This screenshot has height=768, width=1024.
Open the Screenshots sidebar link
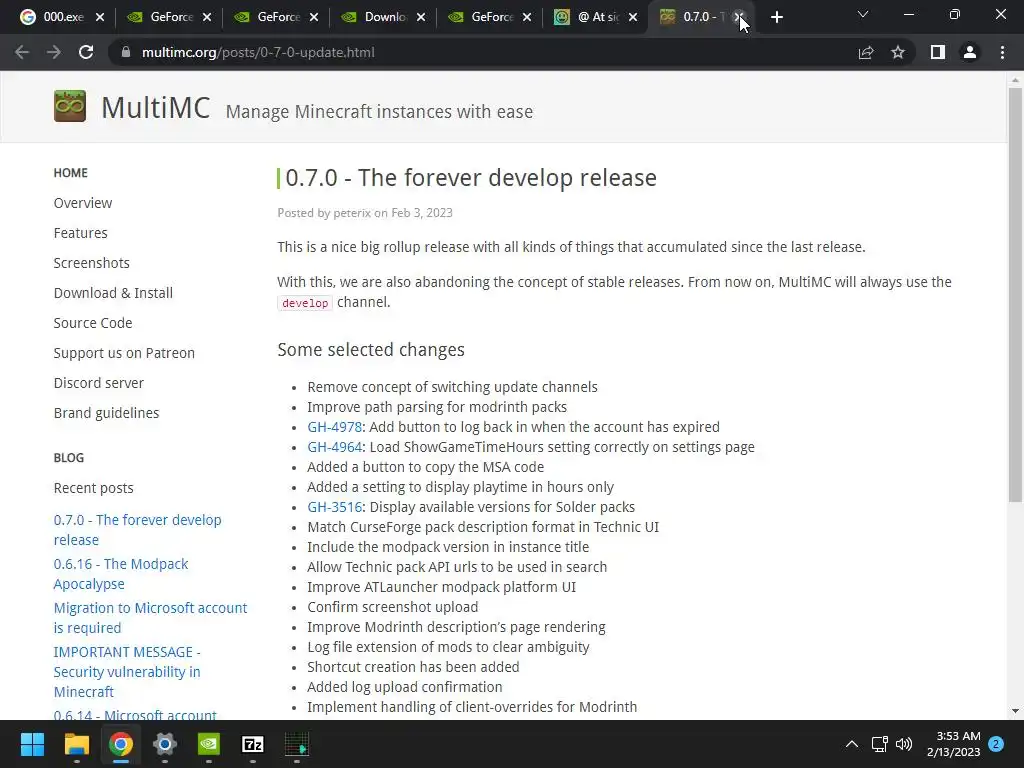(91, 263)
